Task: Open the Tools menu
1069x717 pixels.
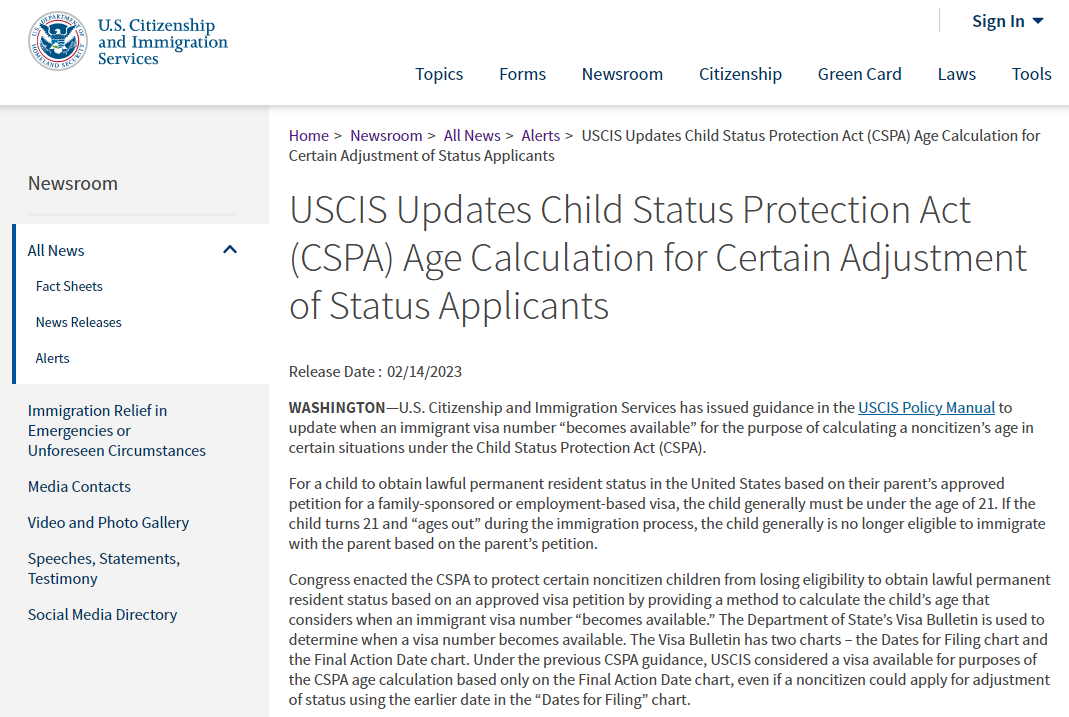Action: click(x=1032, y=74)
